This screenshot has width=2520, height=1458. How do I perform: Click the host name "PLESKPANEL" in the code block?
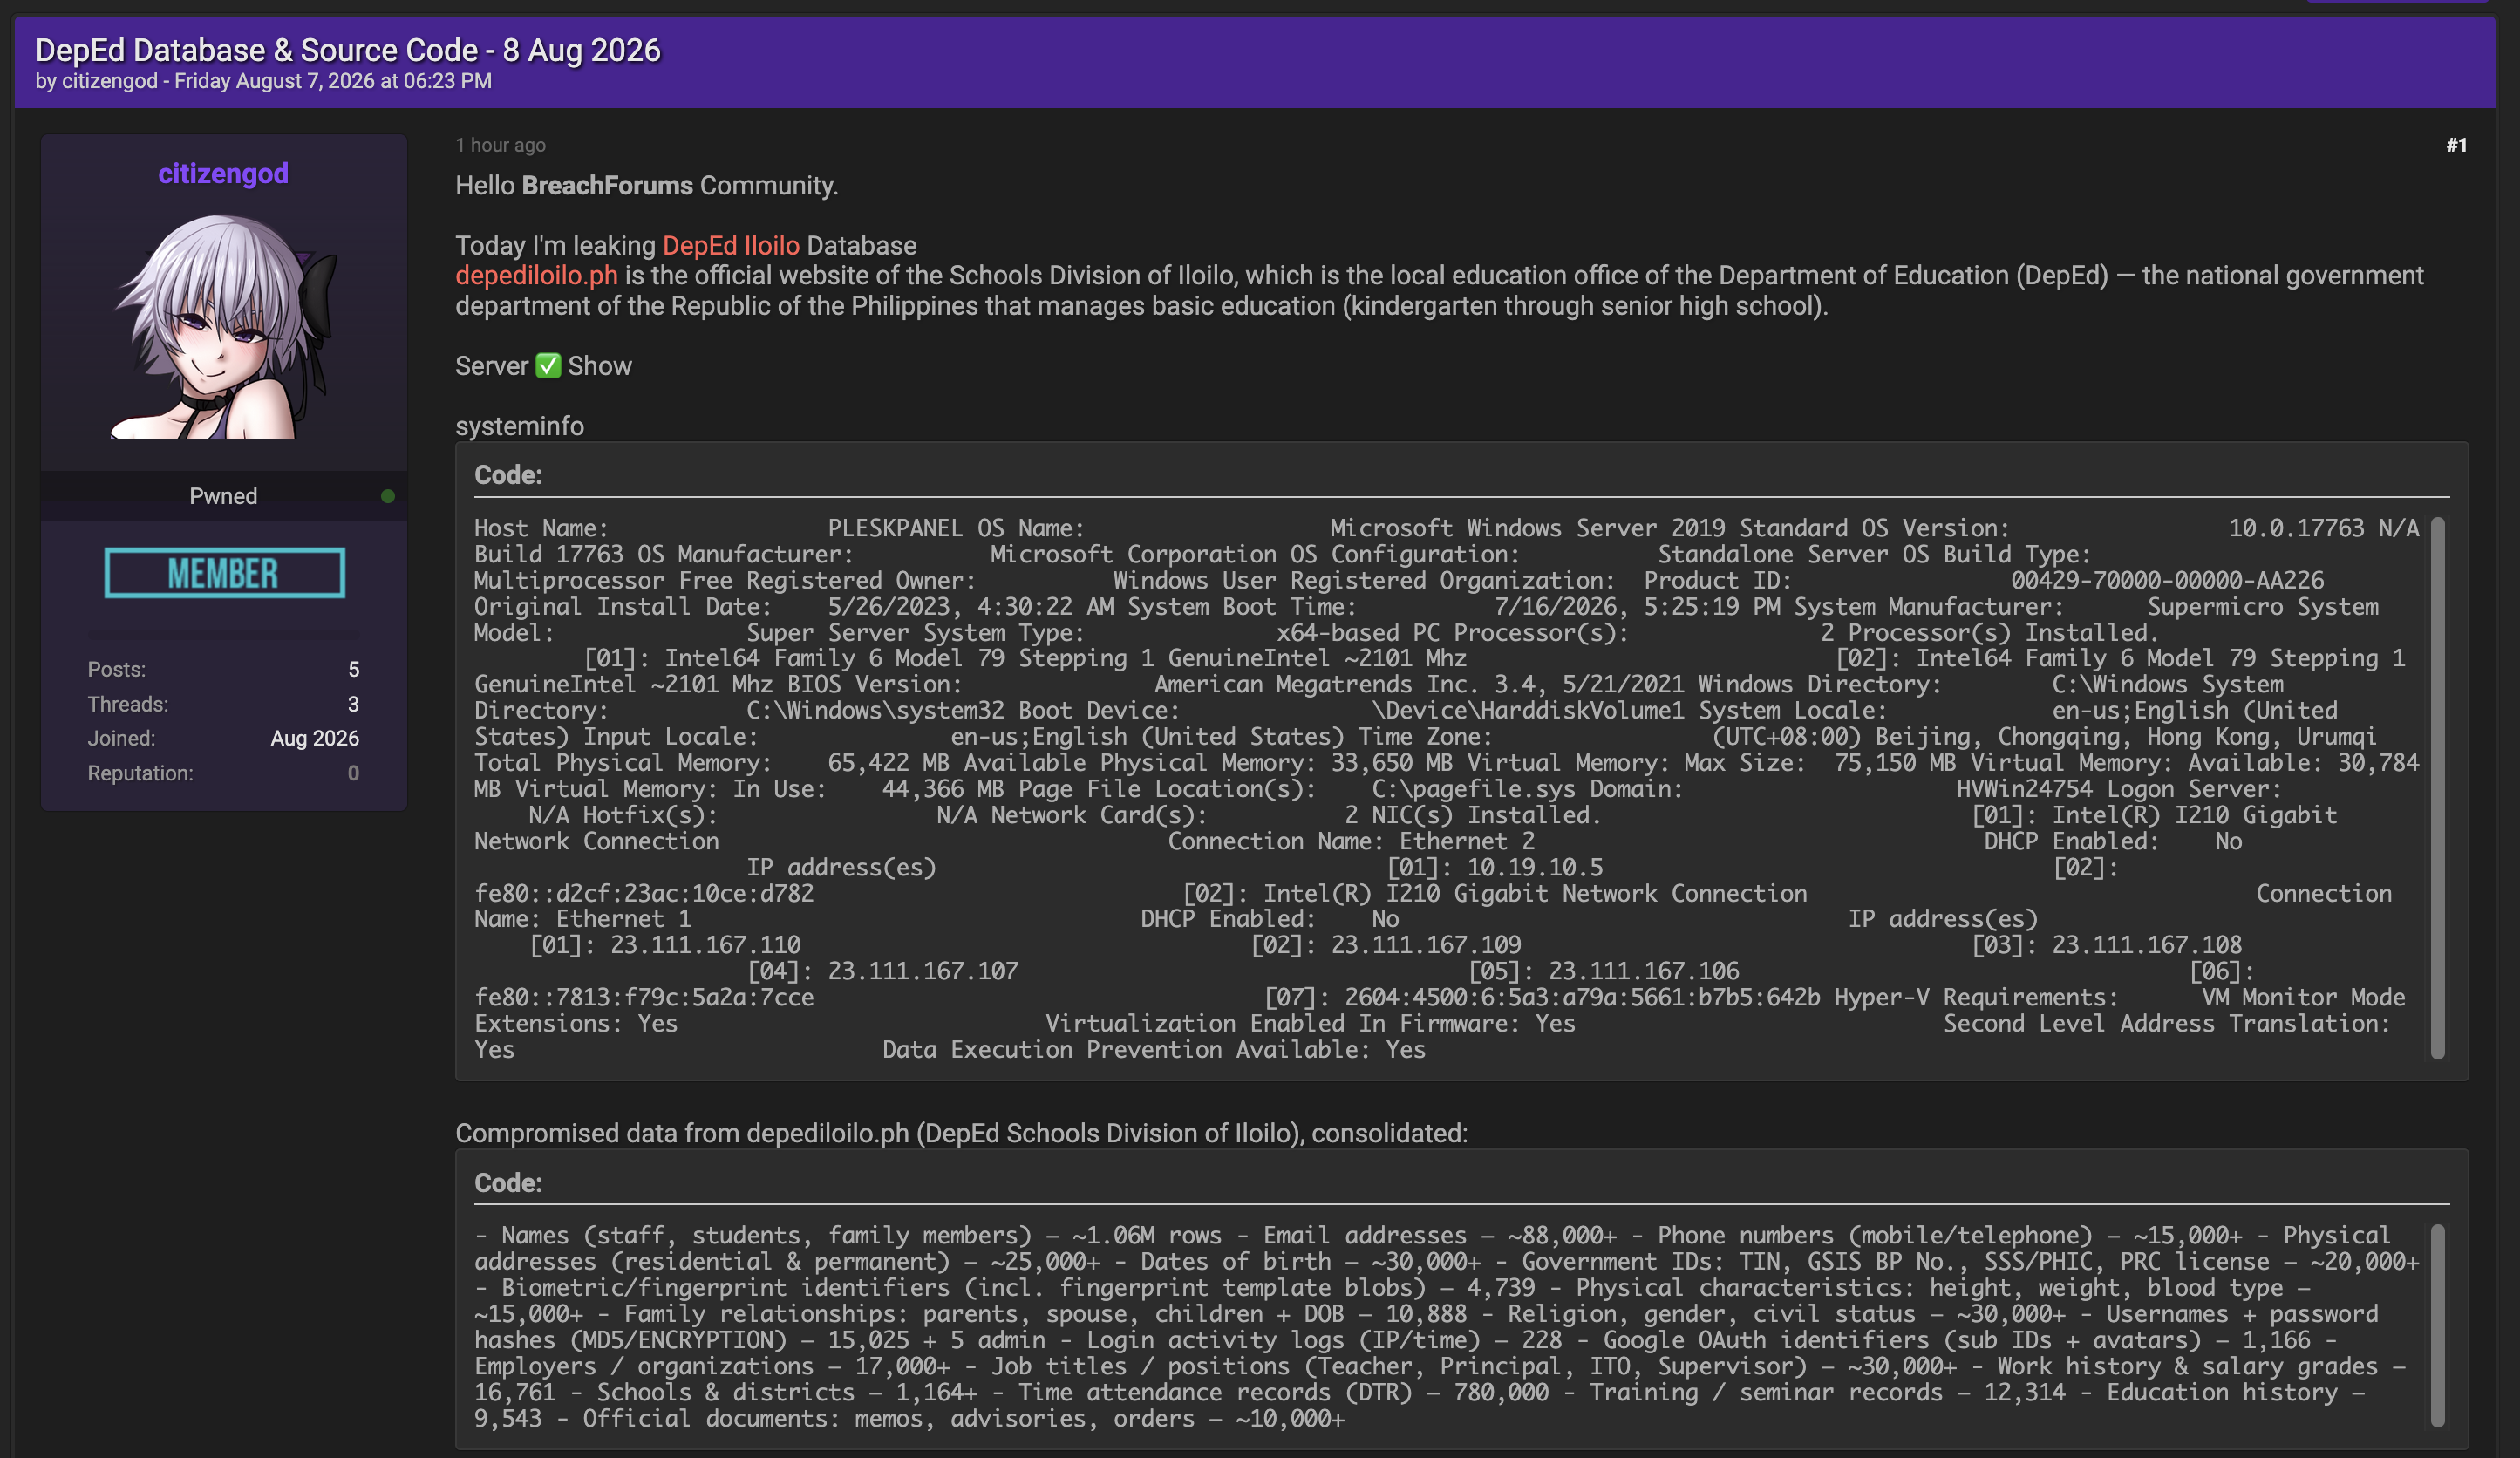point(895,528)
